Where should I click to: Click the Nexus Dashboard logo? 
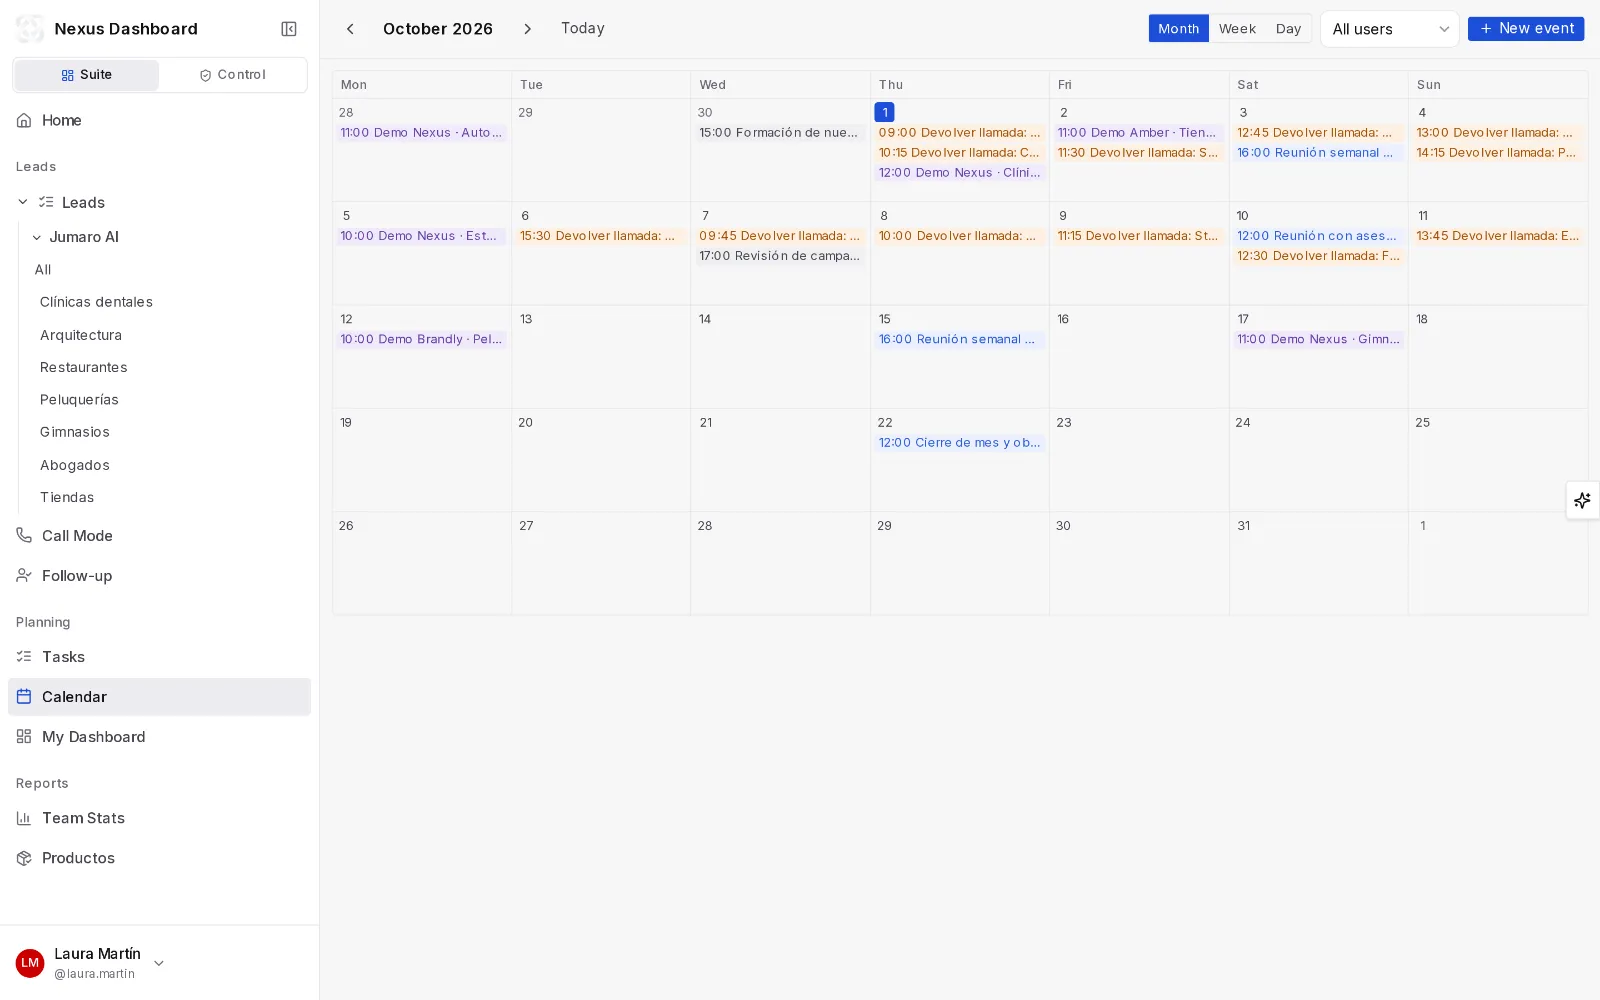pyautogui.click(x=30, y=29)
